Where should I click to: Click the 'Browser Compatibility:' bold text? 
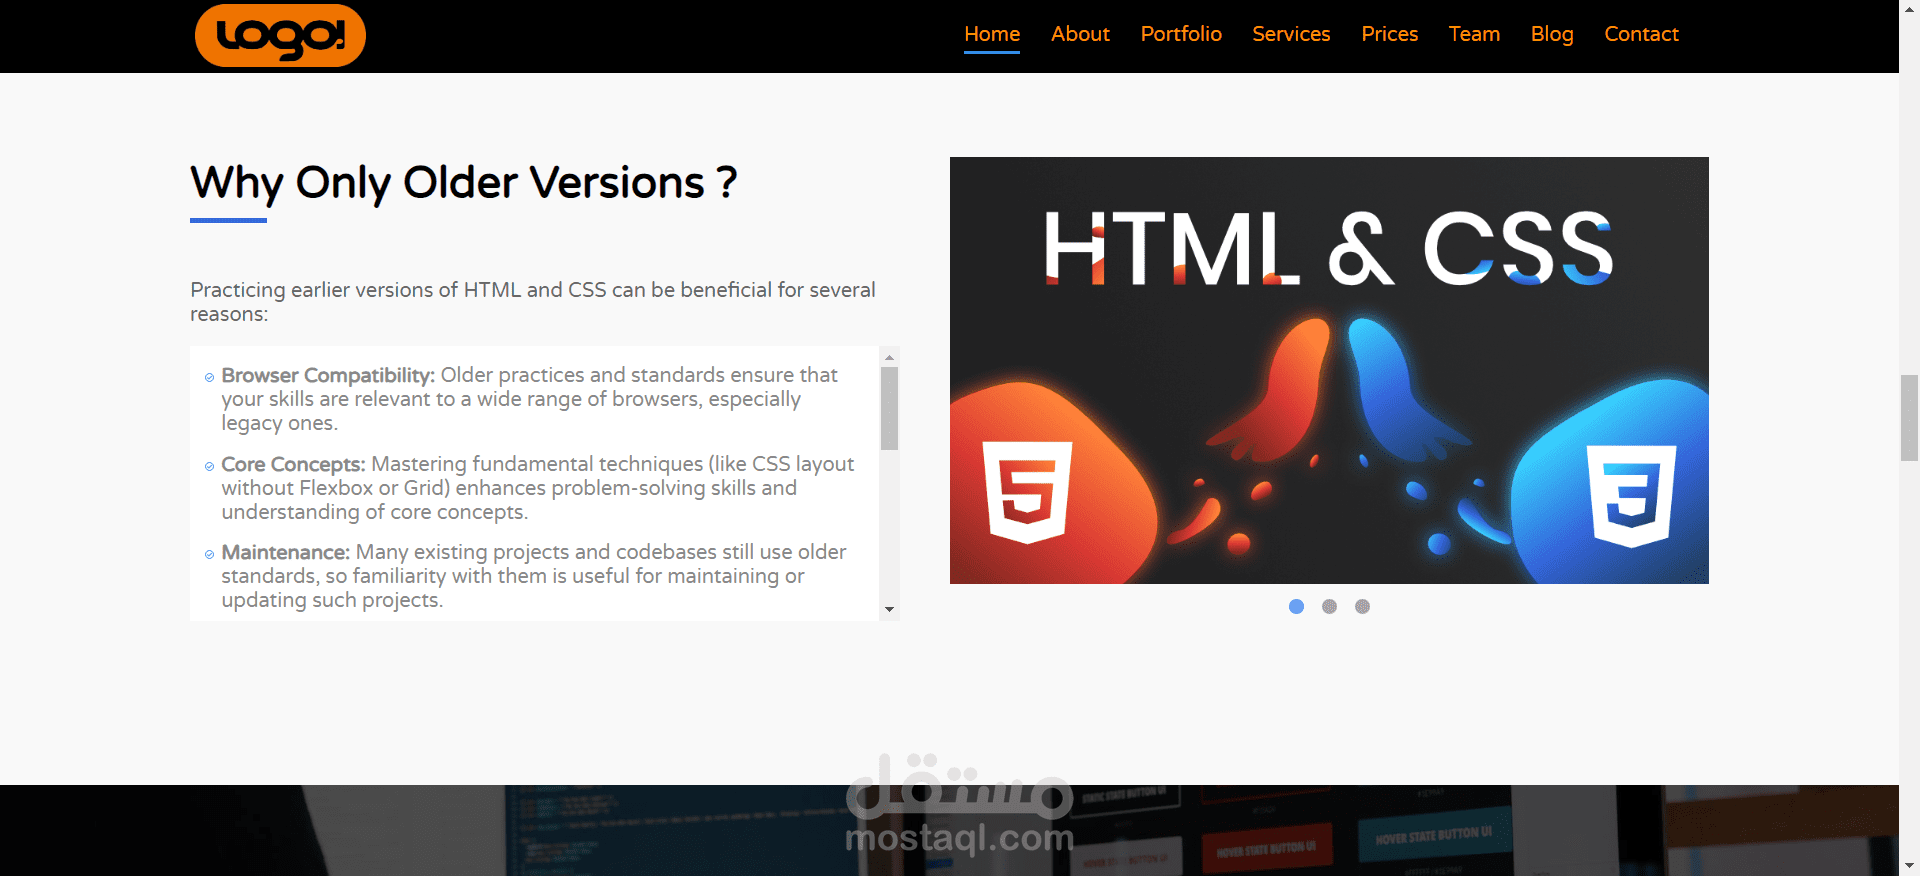tap(328, 375)
